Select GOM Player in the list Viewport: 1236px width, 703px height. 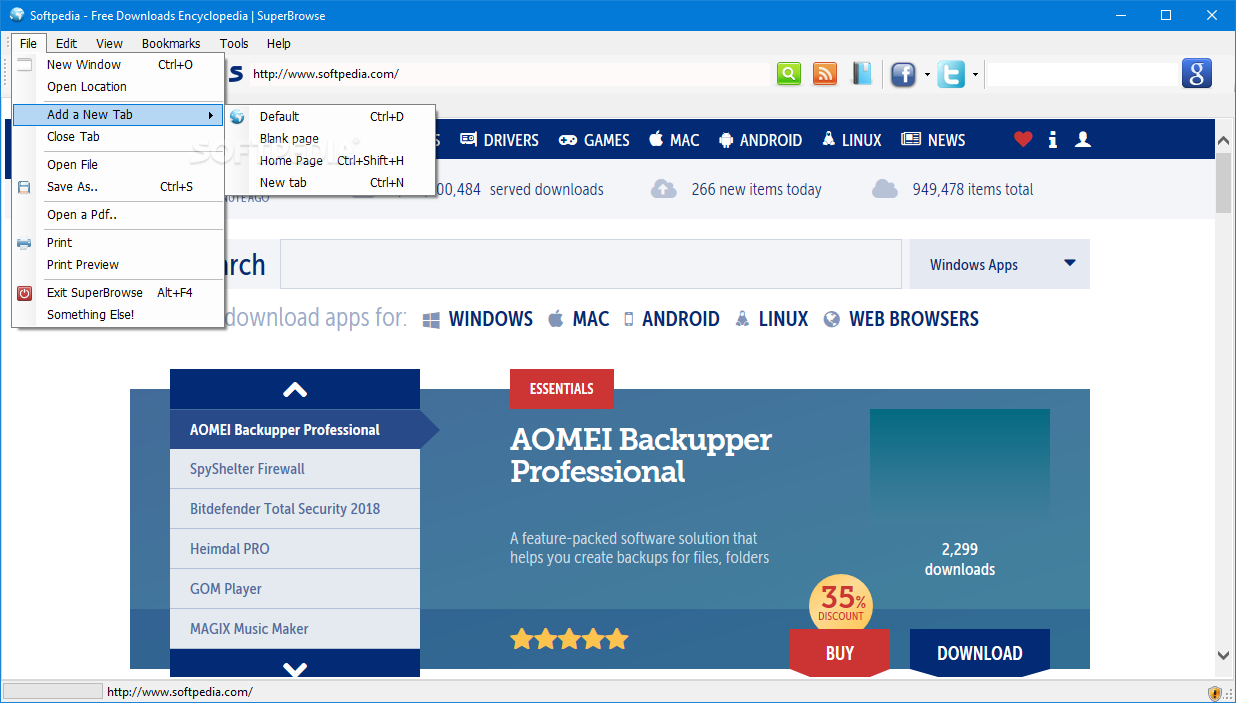tap(295, 589)
